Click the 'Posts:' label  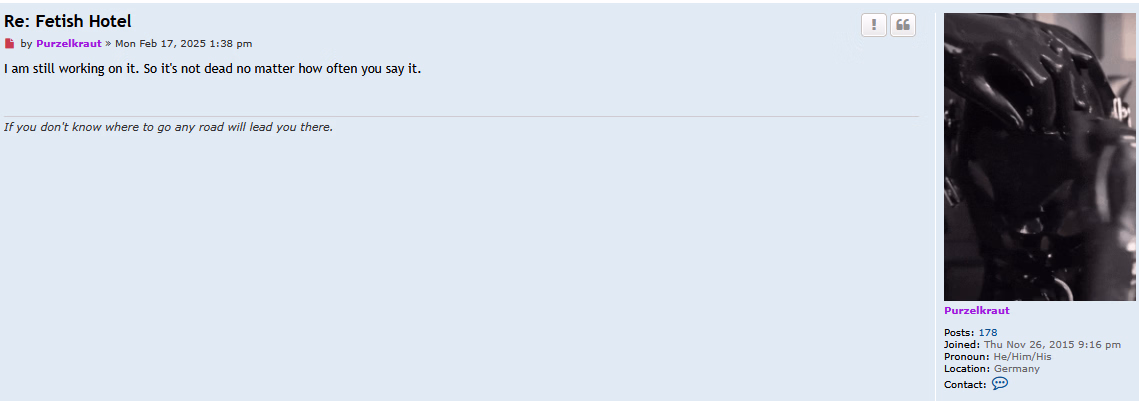pos(959,333)
